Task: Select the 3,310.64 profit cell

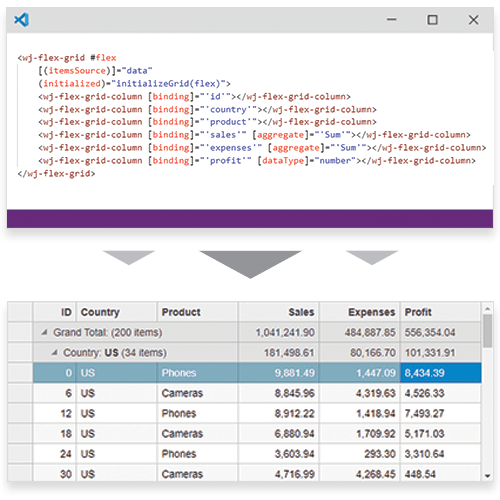Action: click(441, 454)
